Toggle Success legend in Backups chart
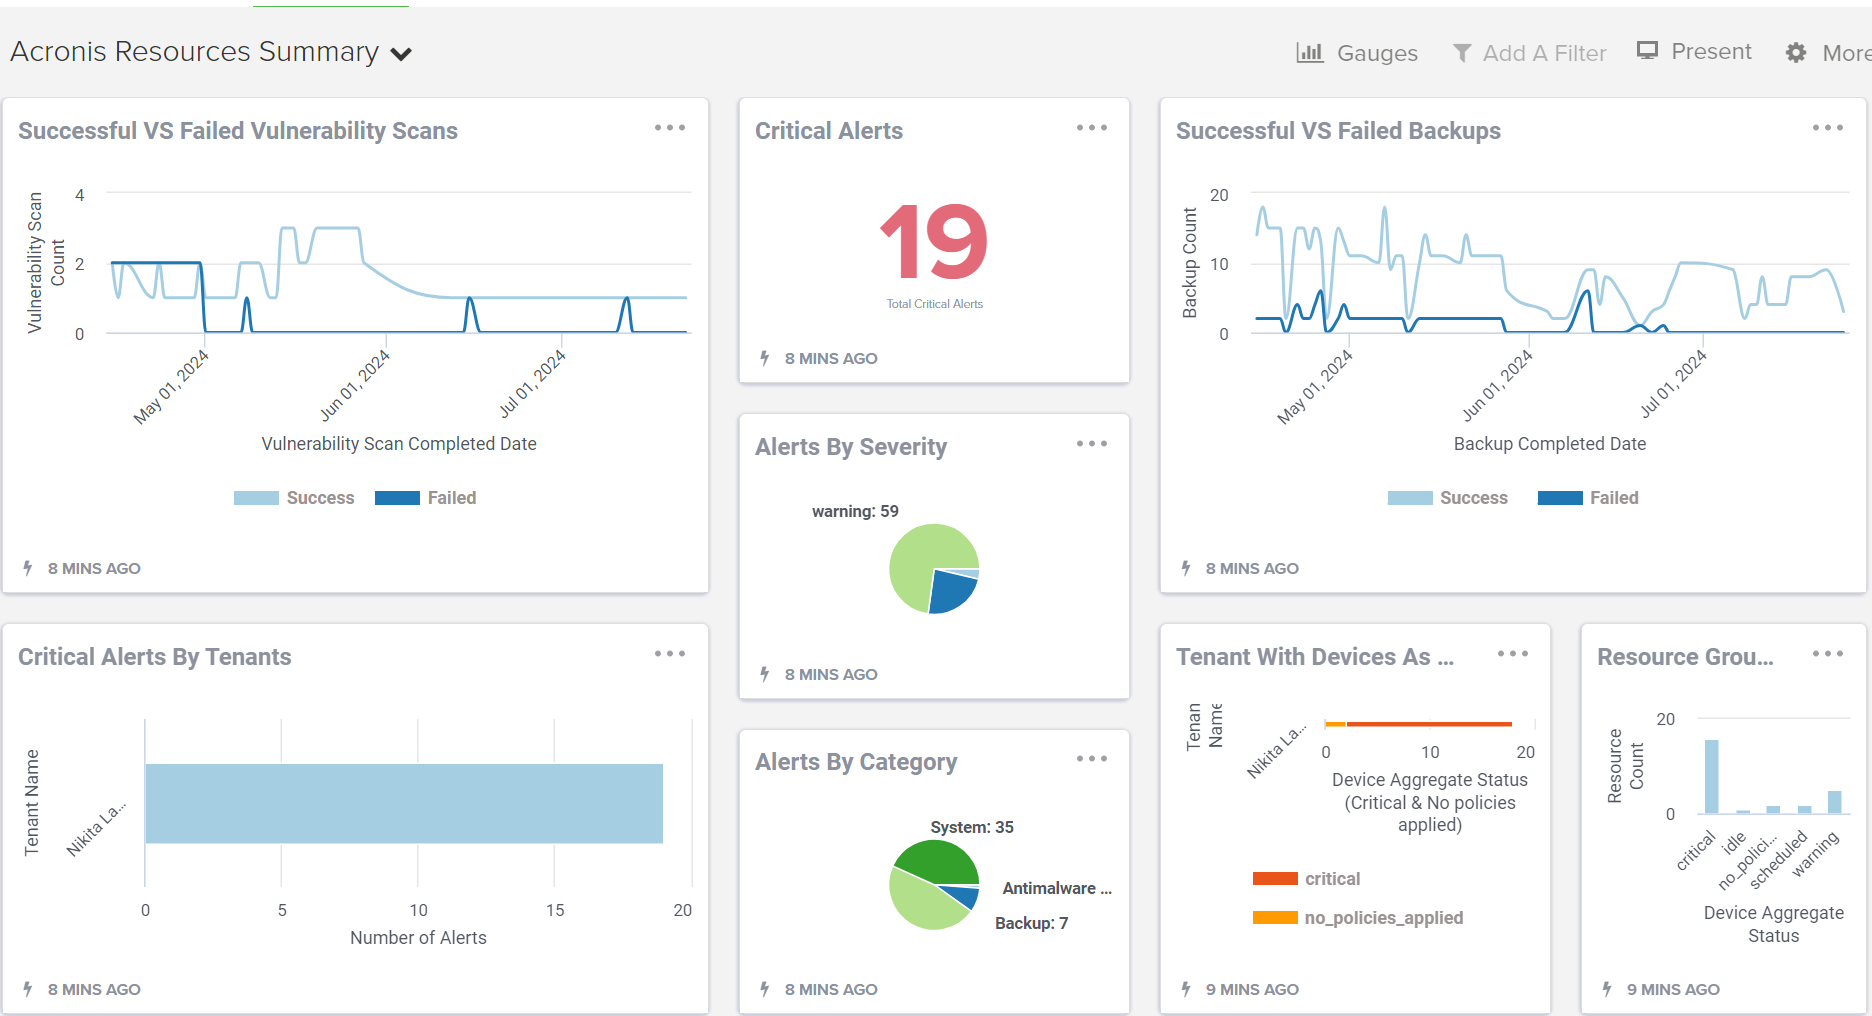 (1448, 498)
